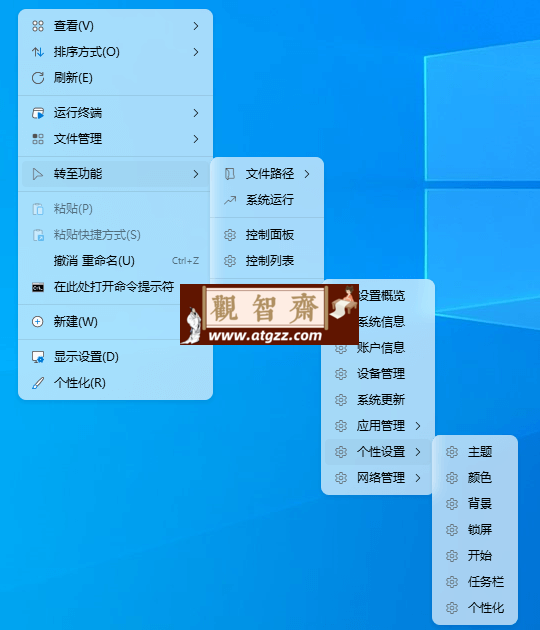
Task: Click the 文件管理 grid icon
Action: pos(38,139)
